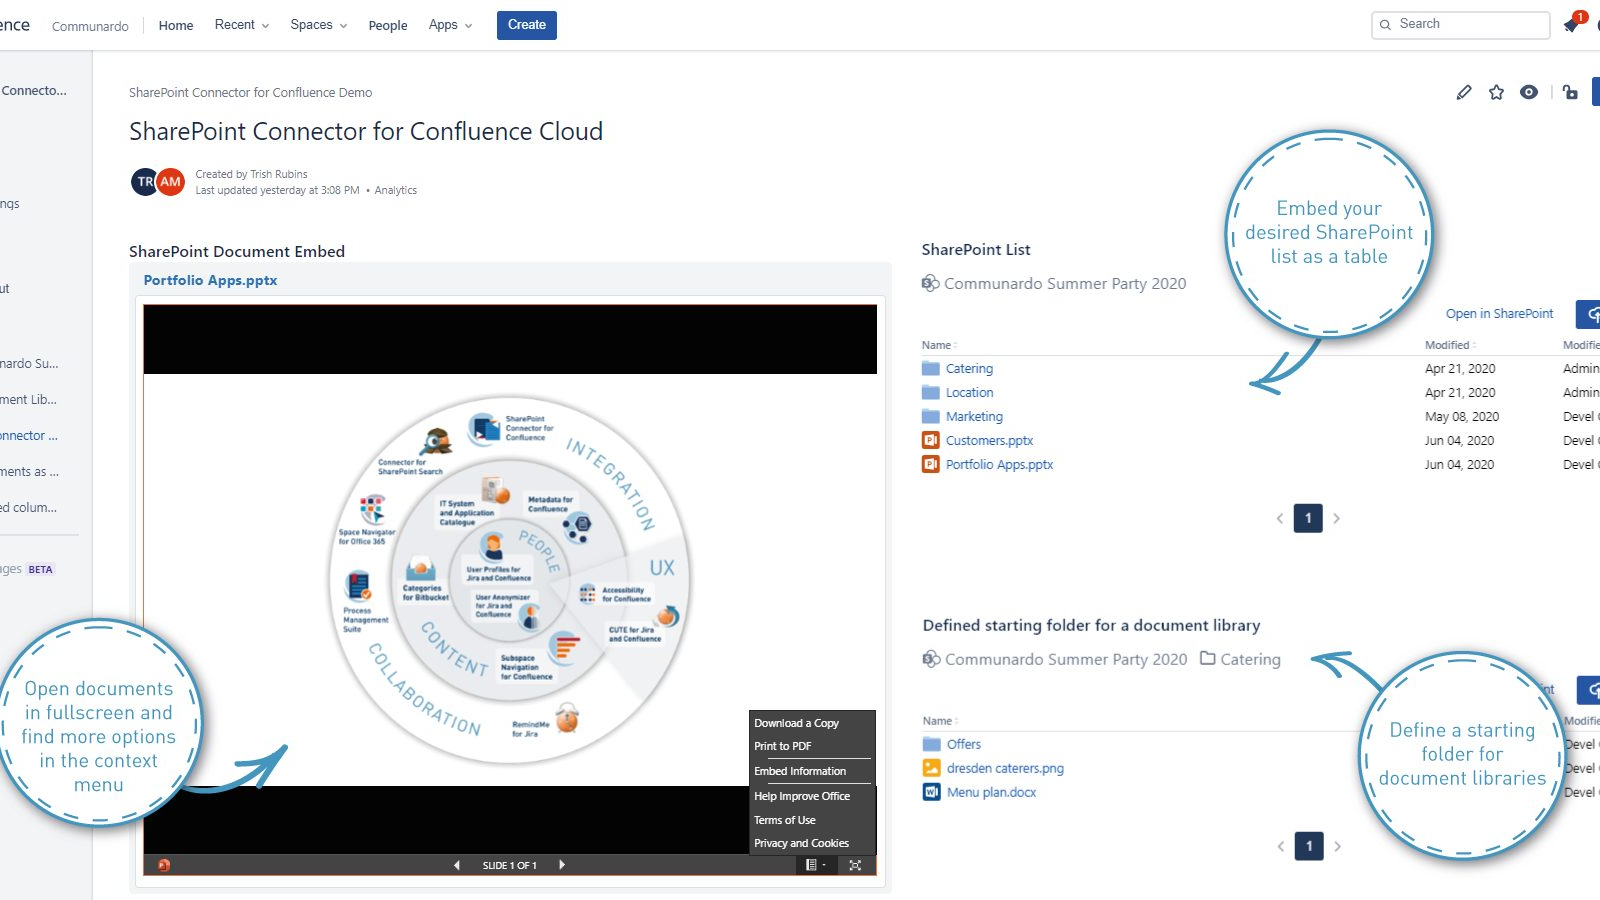Open the Offers folder
The height and width of the screenshot is (900, 1600).
pyautogui.click(x=964, y=744)
